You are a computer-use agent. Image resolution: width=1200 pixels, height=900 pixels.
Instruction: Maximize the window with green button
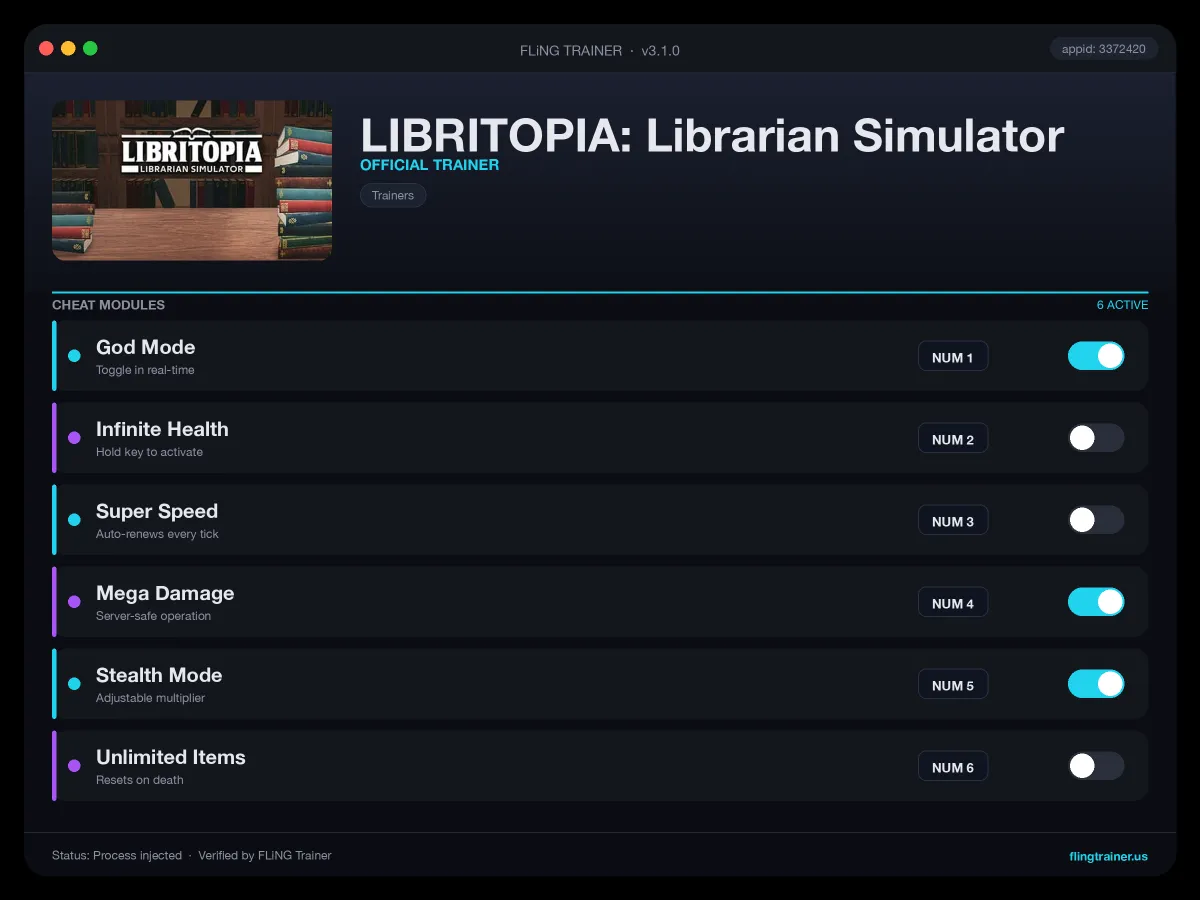click(90, 48)
